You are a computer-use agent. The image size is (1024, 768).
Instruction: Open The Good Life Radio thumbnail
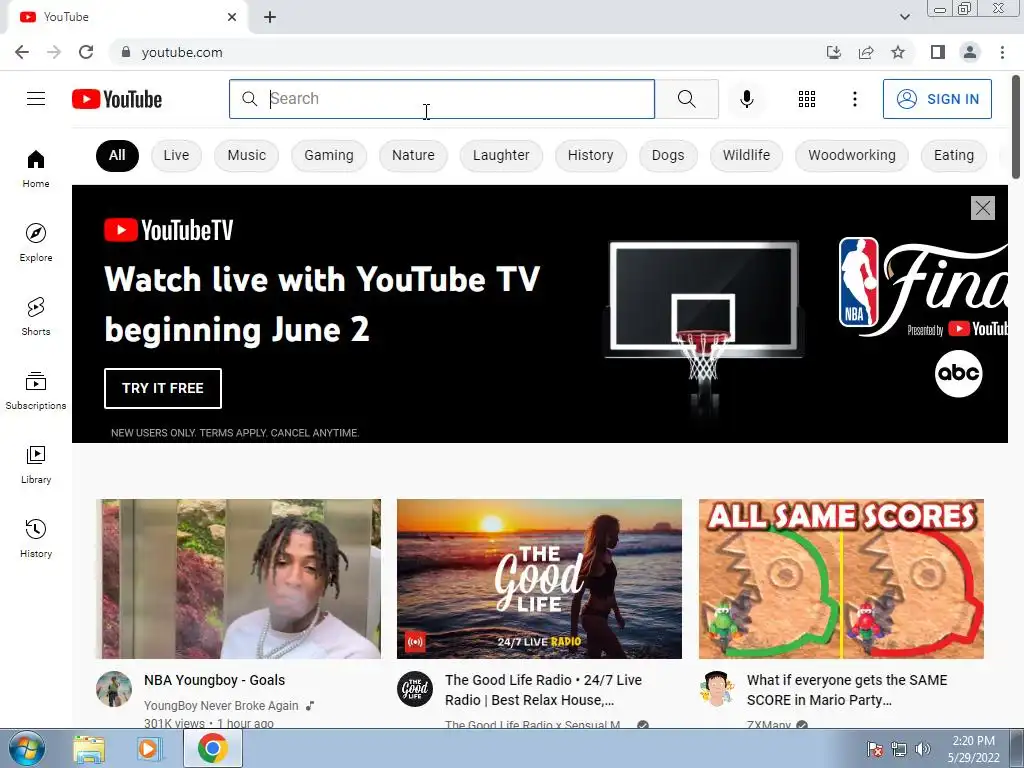pos(539,579)
